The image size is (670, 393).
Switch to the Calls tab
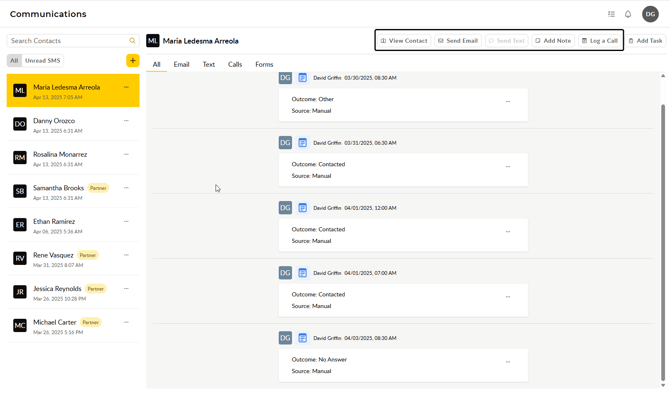235,65
